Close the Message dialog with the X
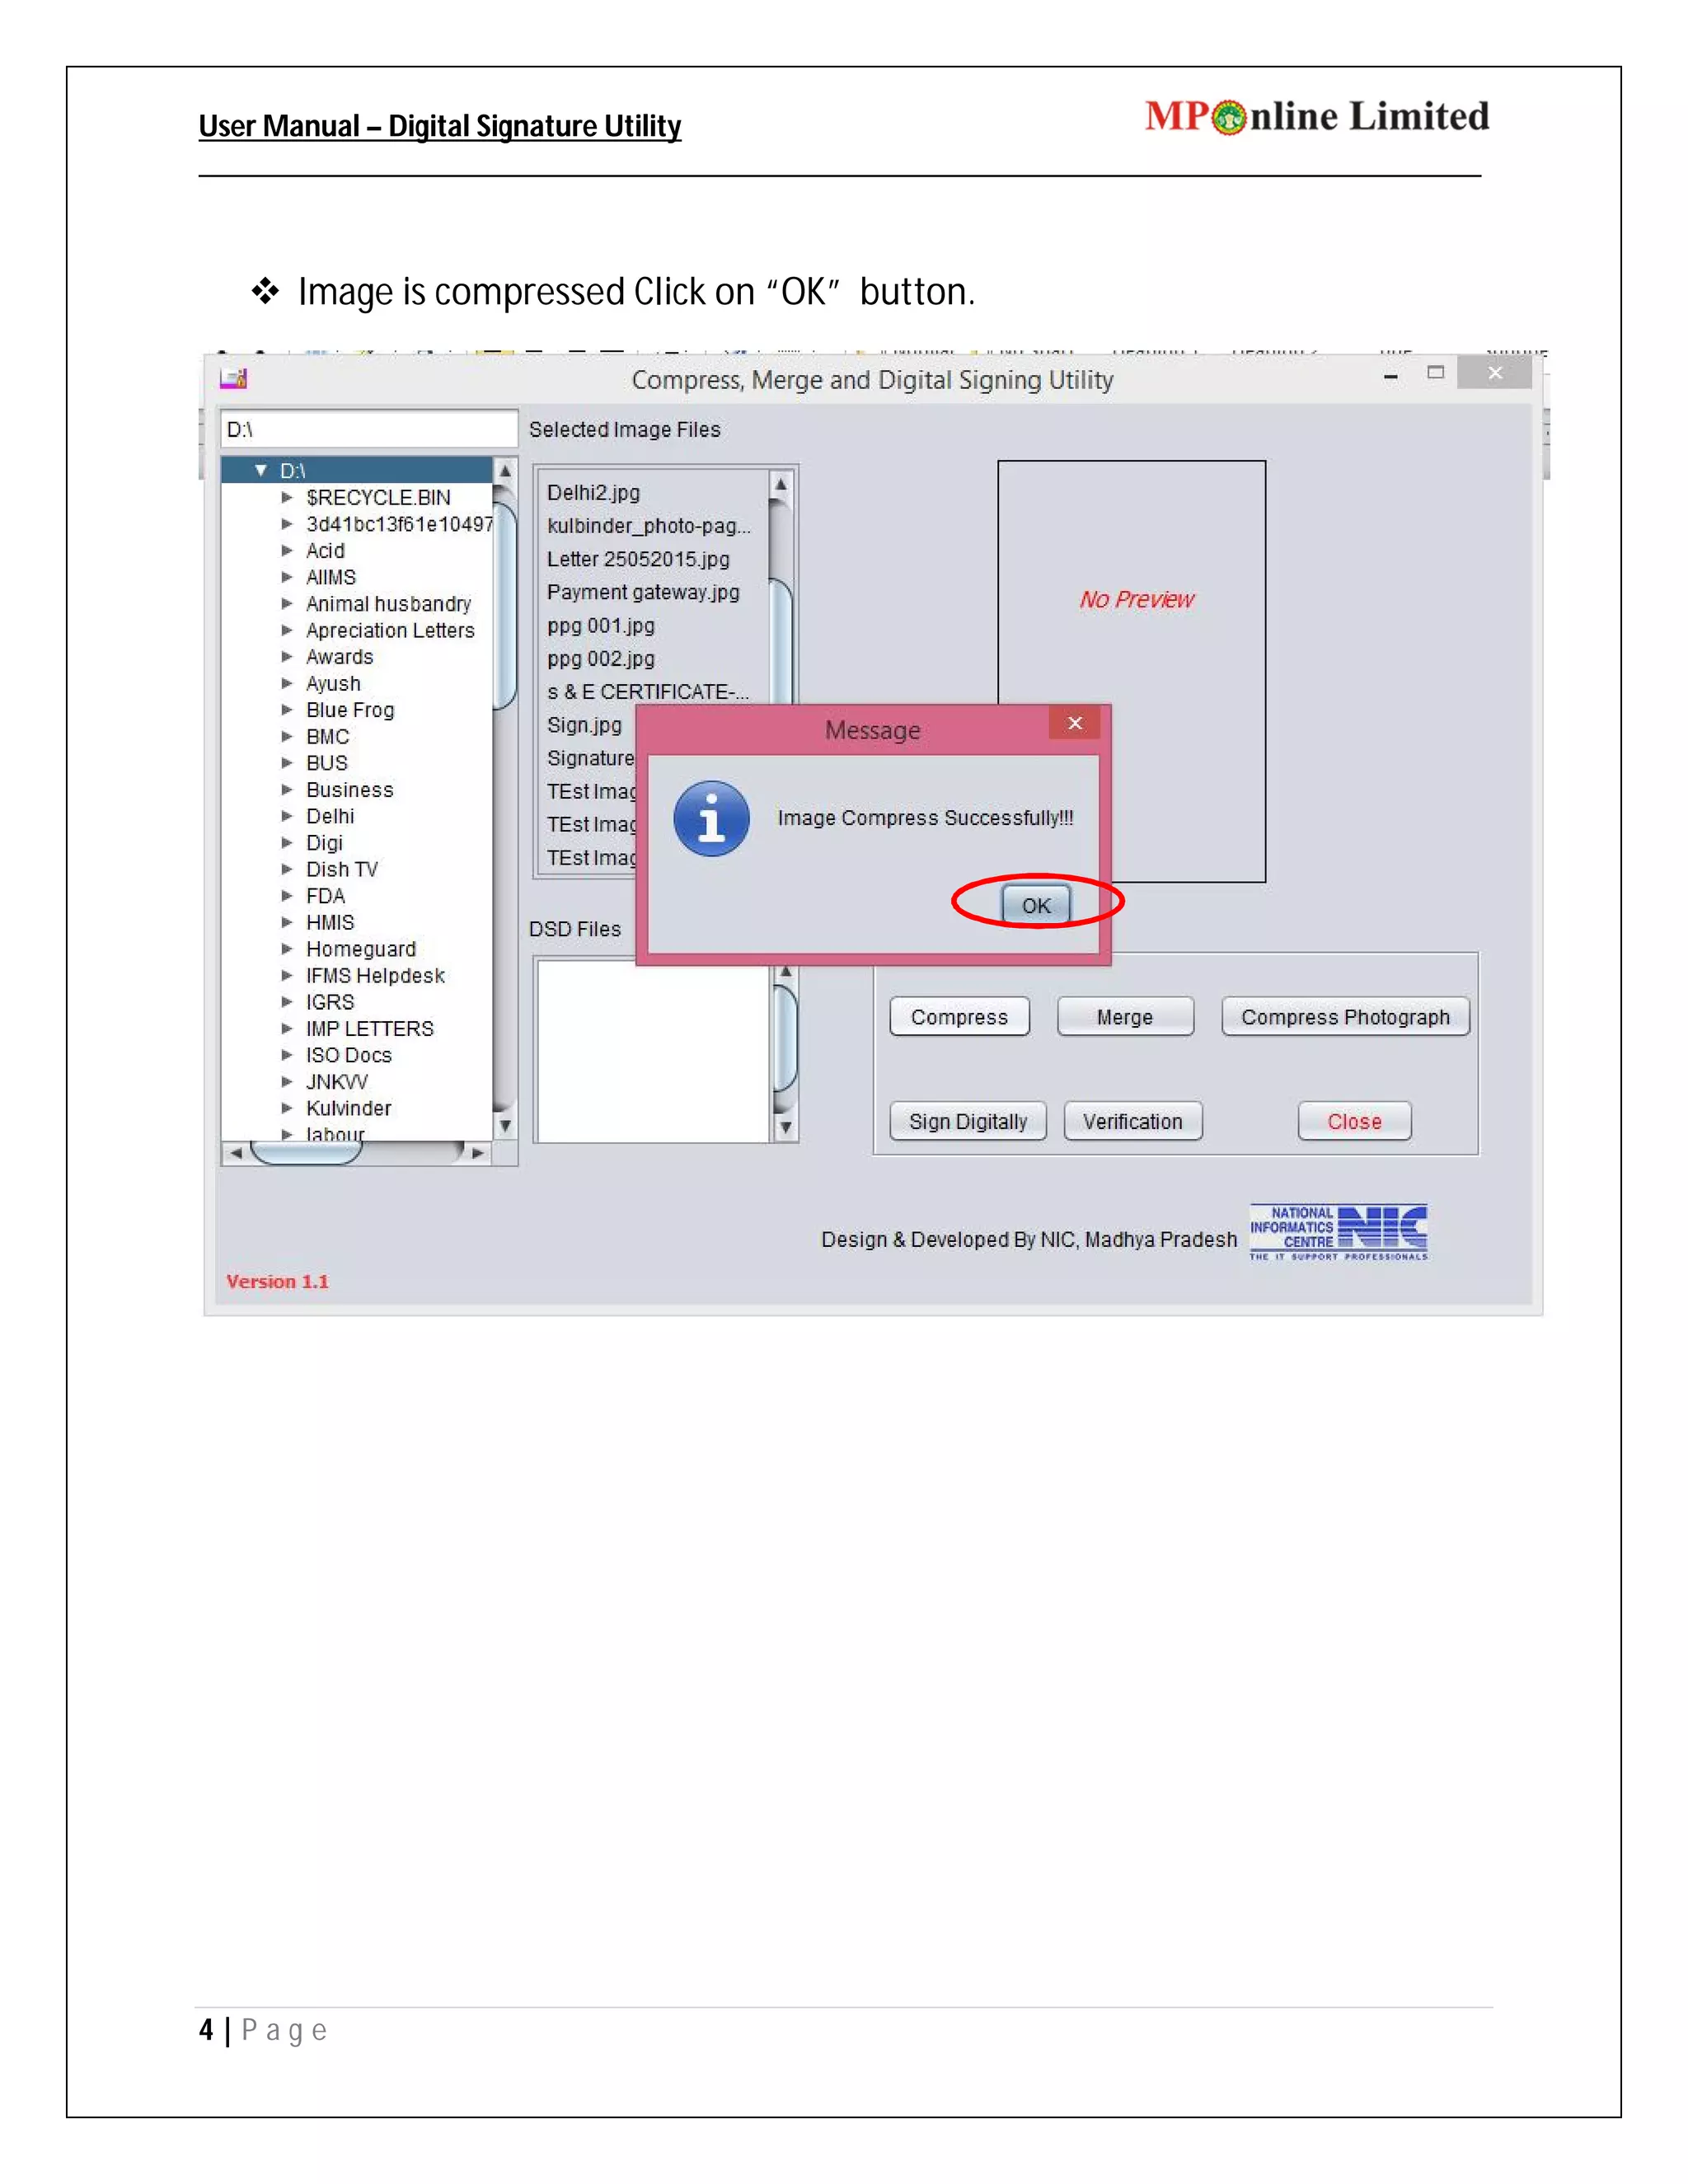Image resolution: width=1688 pixels, height=2184 pixels. point(1075,723)
